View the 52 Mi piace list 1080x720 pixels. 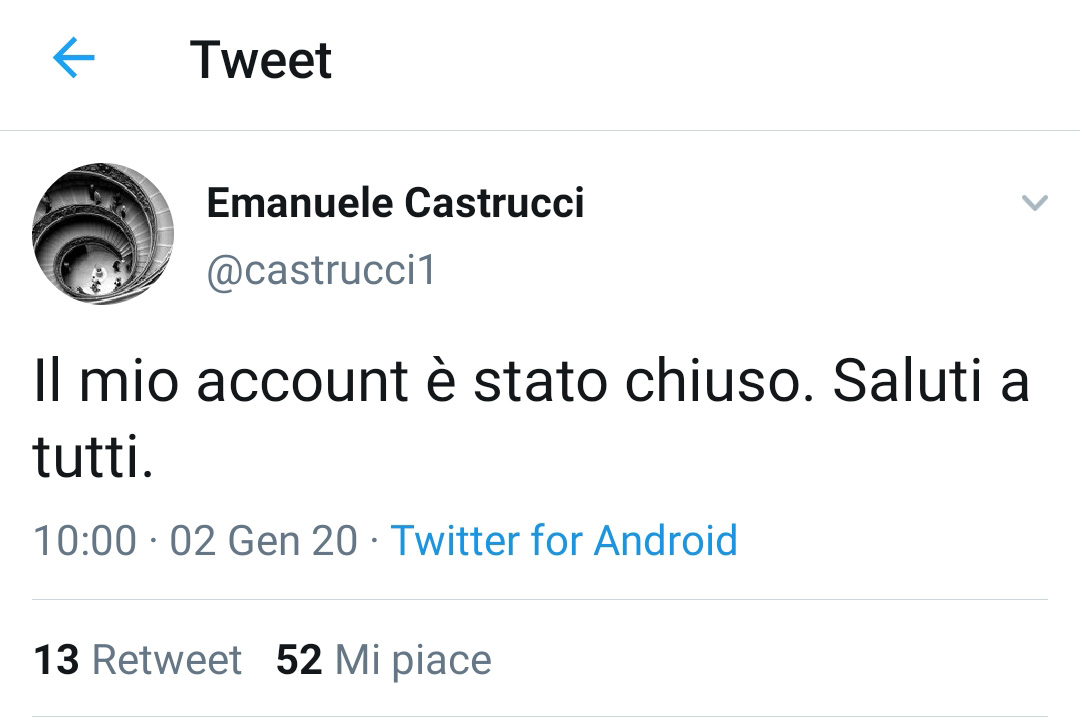(x=384, y=659)
